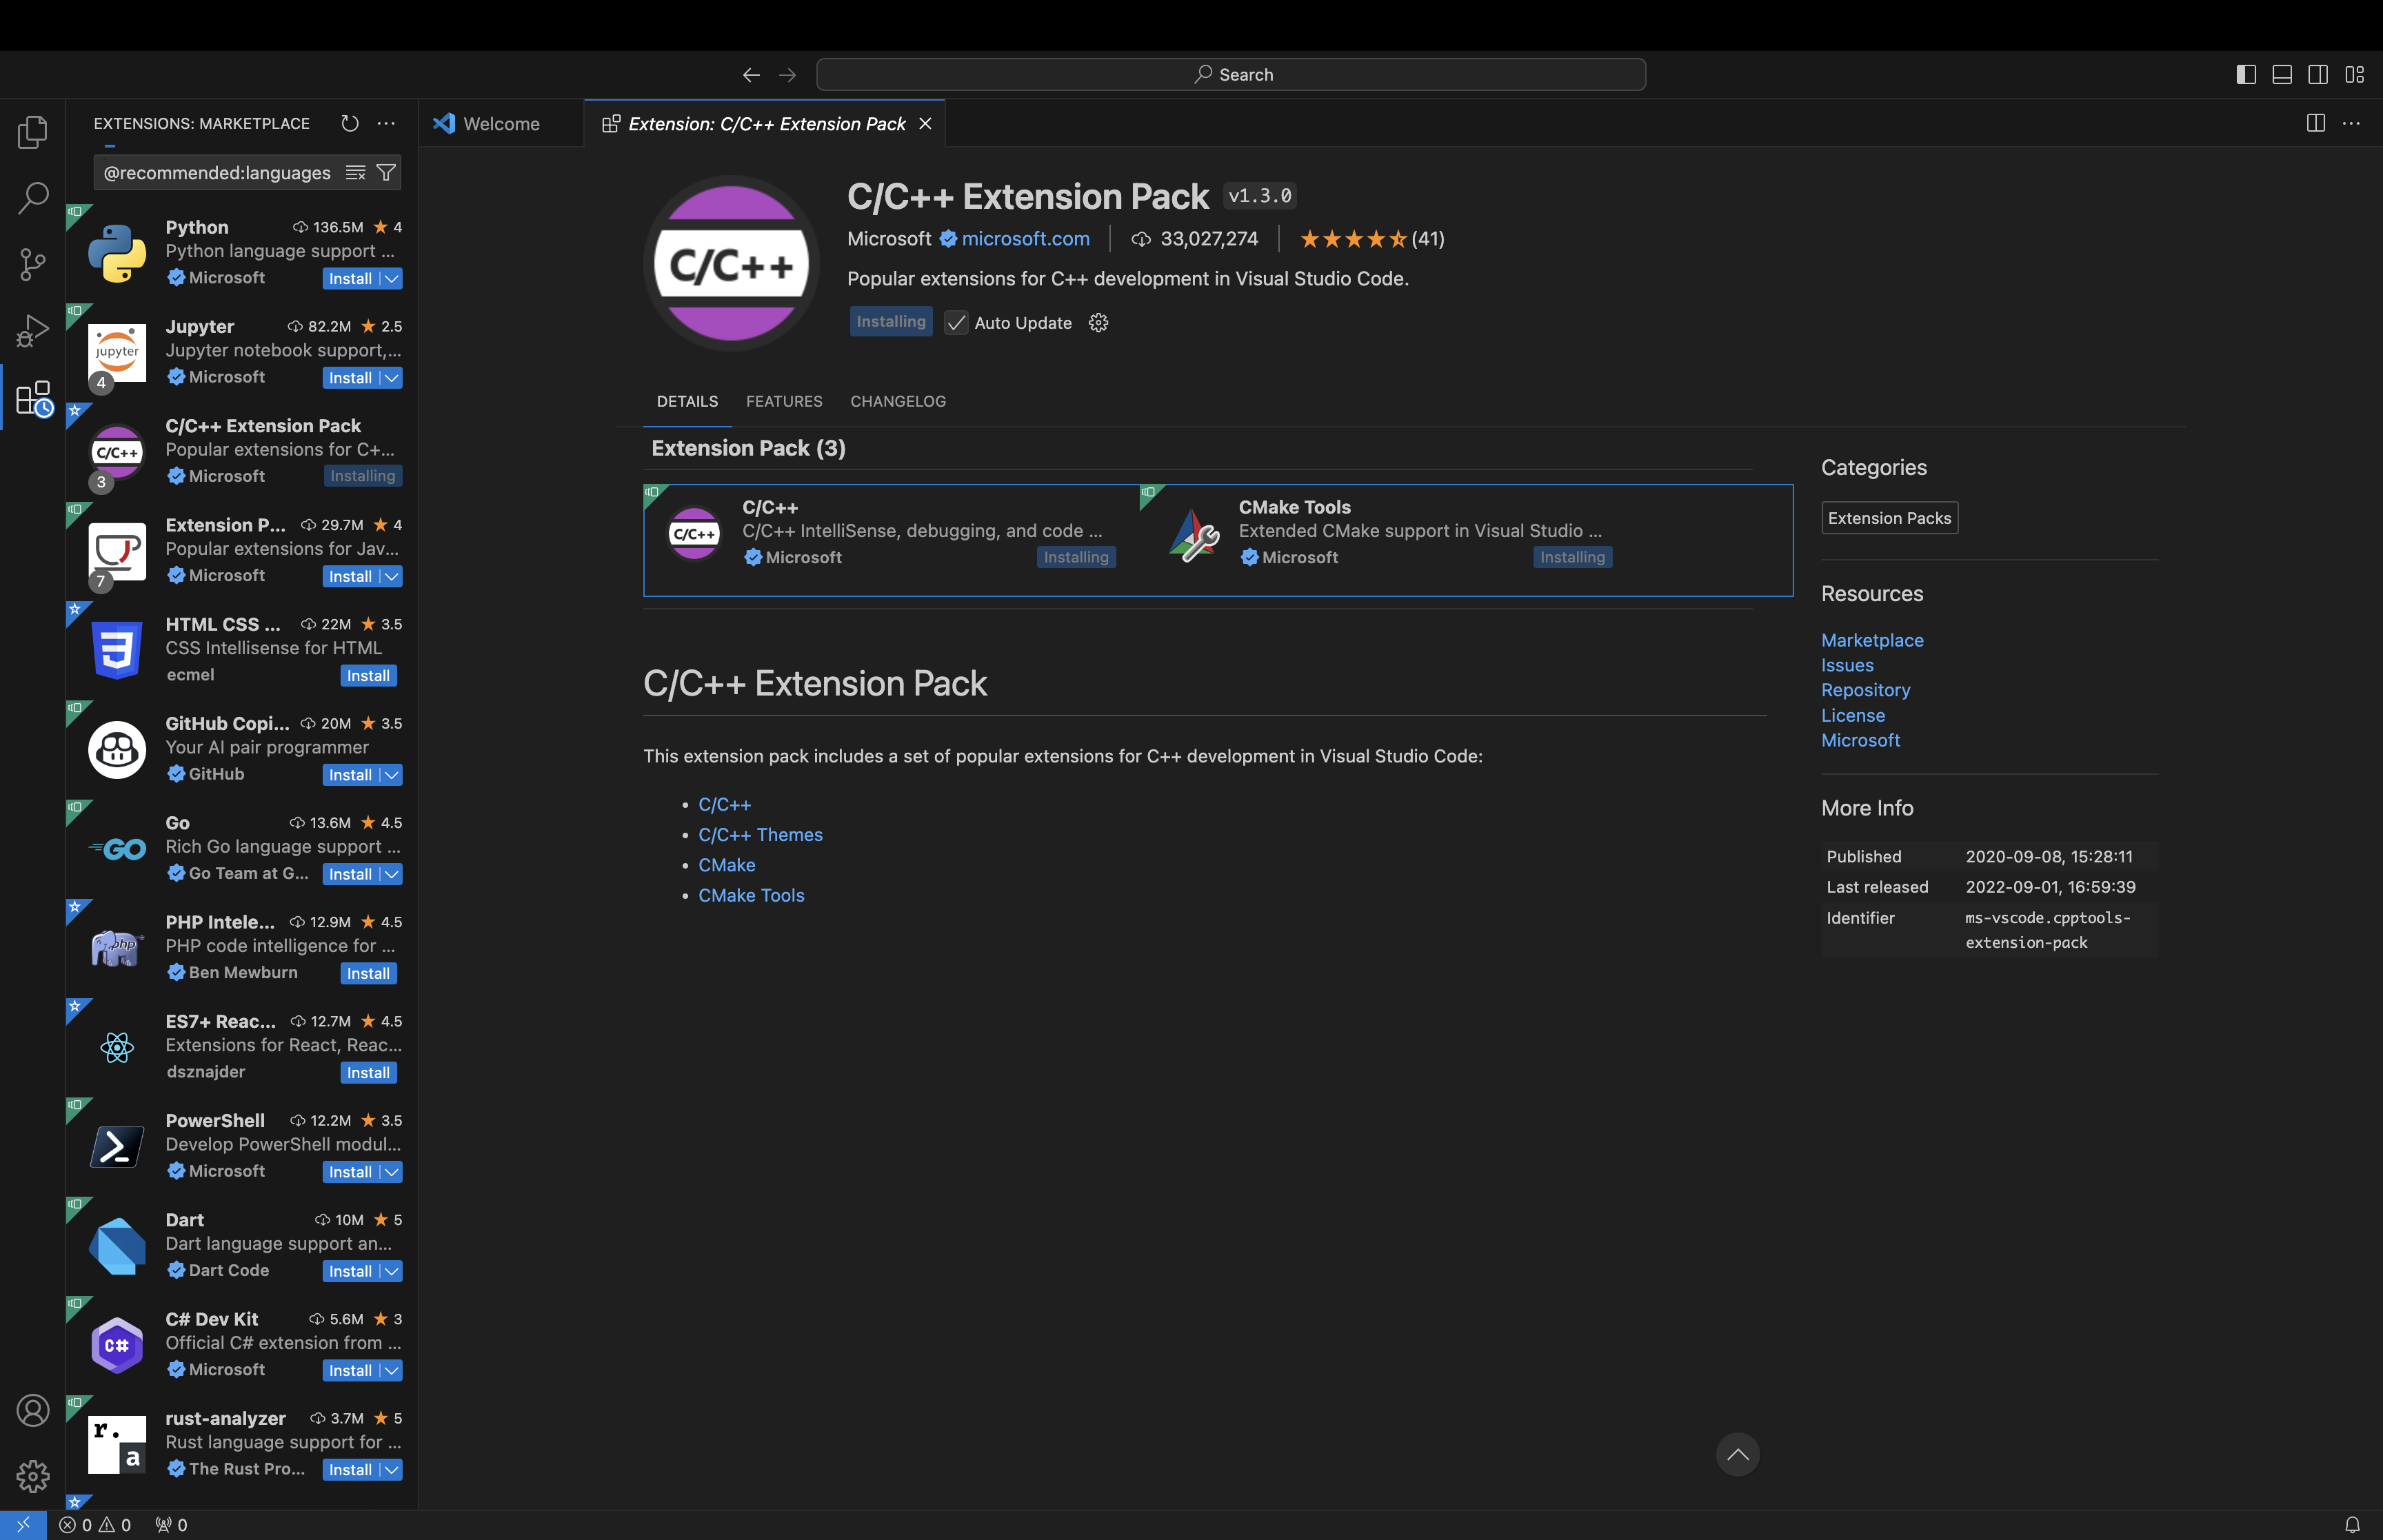Clear extensions search results
Viewport: 2383px width, 1540px height.
[x=355, y=173]
